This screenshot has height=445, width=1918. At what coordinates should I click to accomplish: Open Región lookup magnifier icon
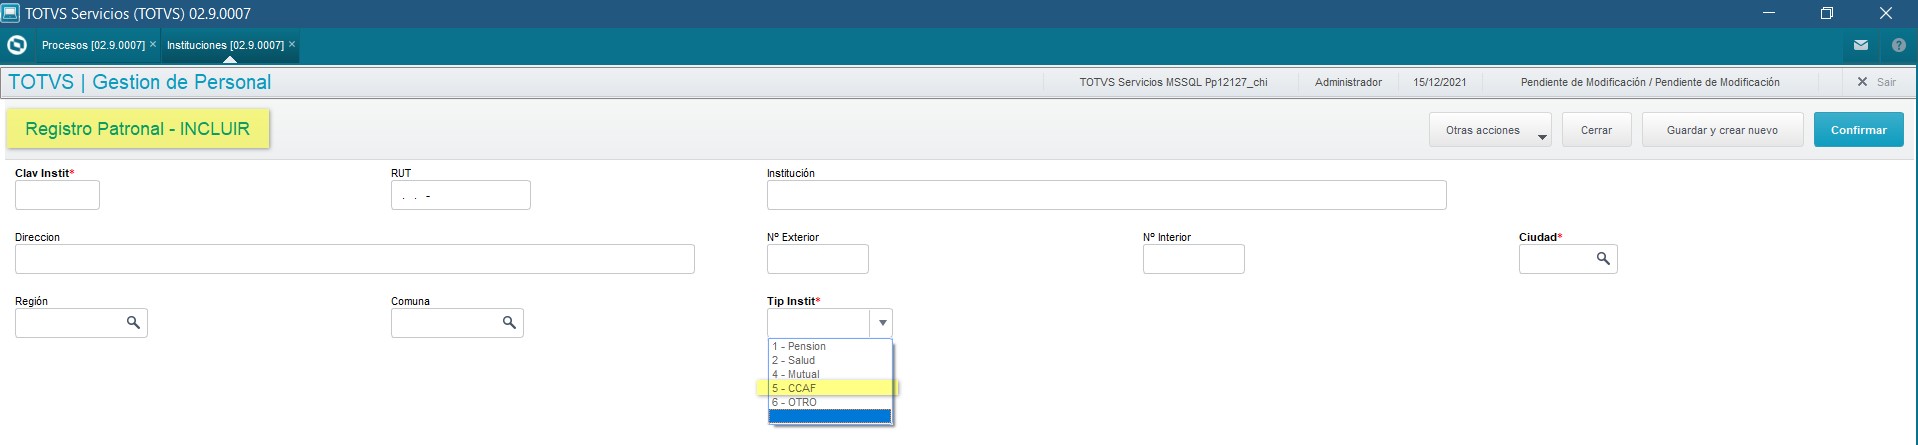[x=133, y=323]
